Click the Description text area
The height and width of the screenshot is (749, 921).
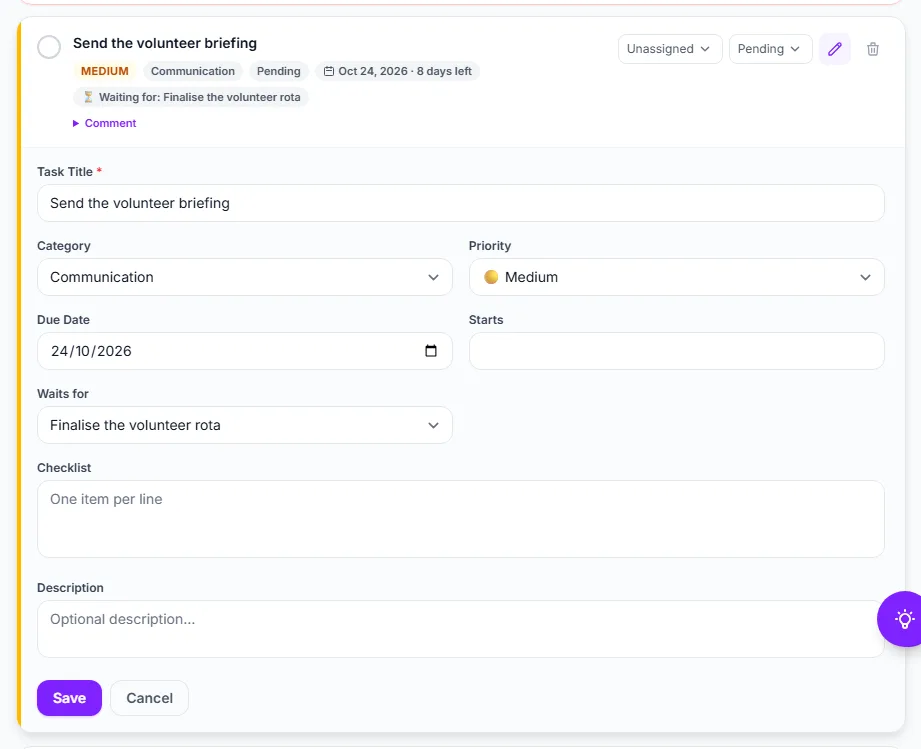click(460, 629)
